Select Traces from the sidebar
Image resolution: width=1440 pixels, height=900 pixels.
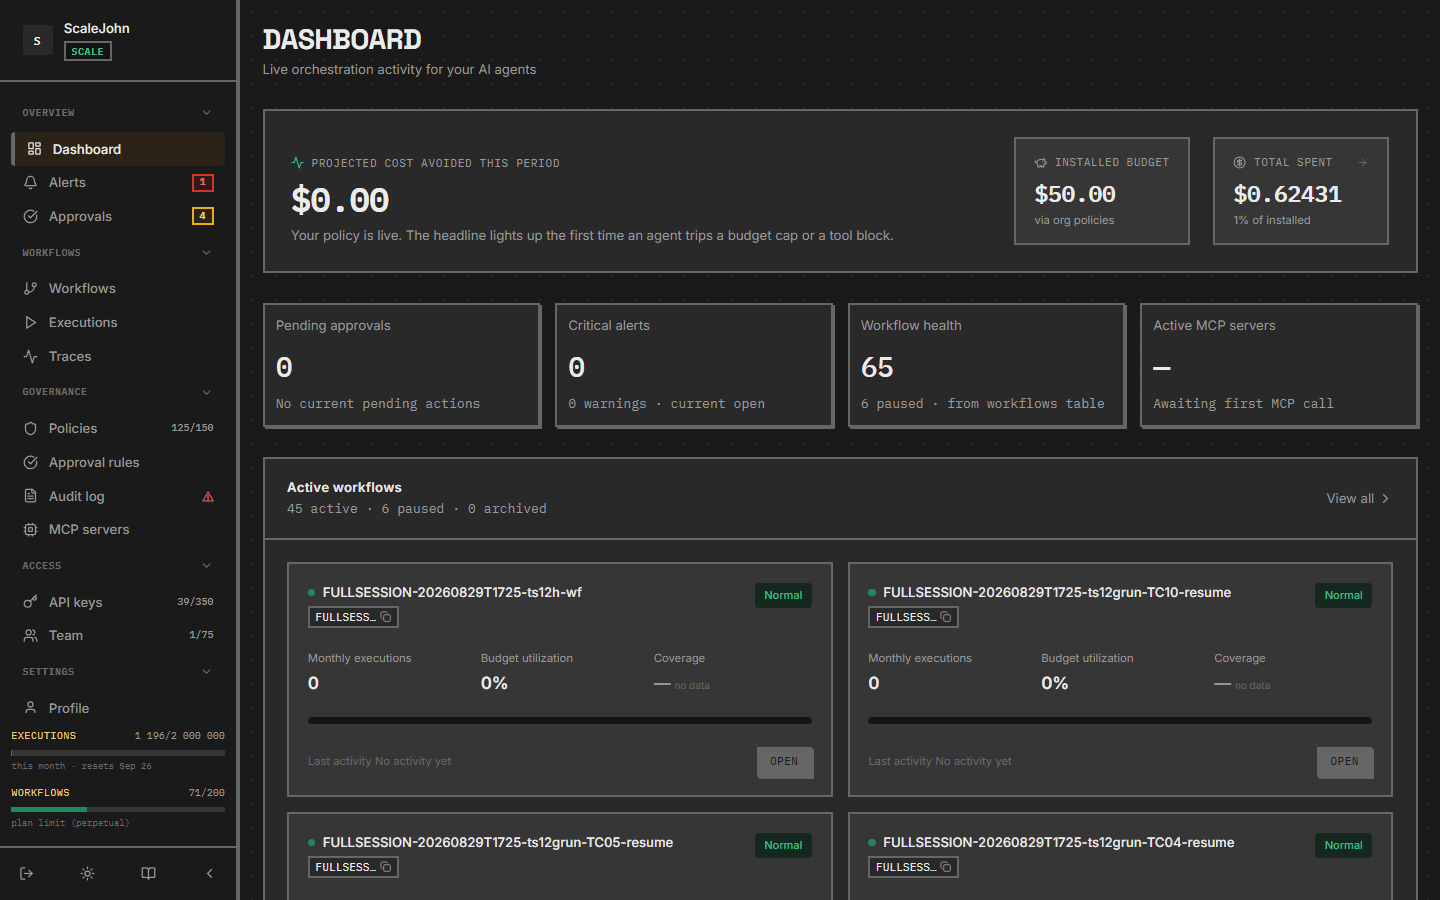pyautogui.click(x=118, y=356)
